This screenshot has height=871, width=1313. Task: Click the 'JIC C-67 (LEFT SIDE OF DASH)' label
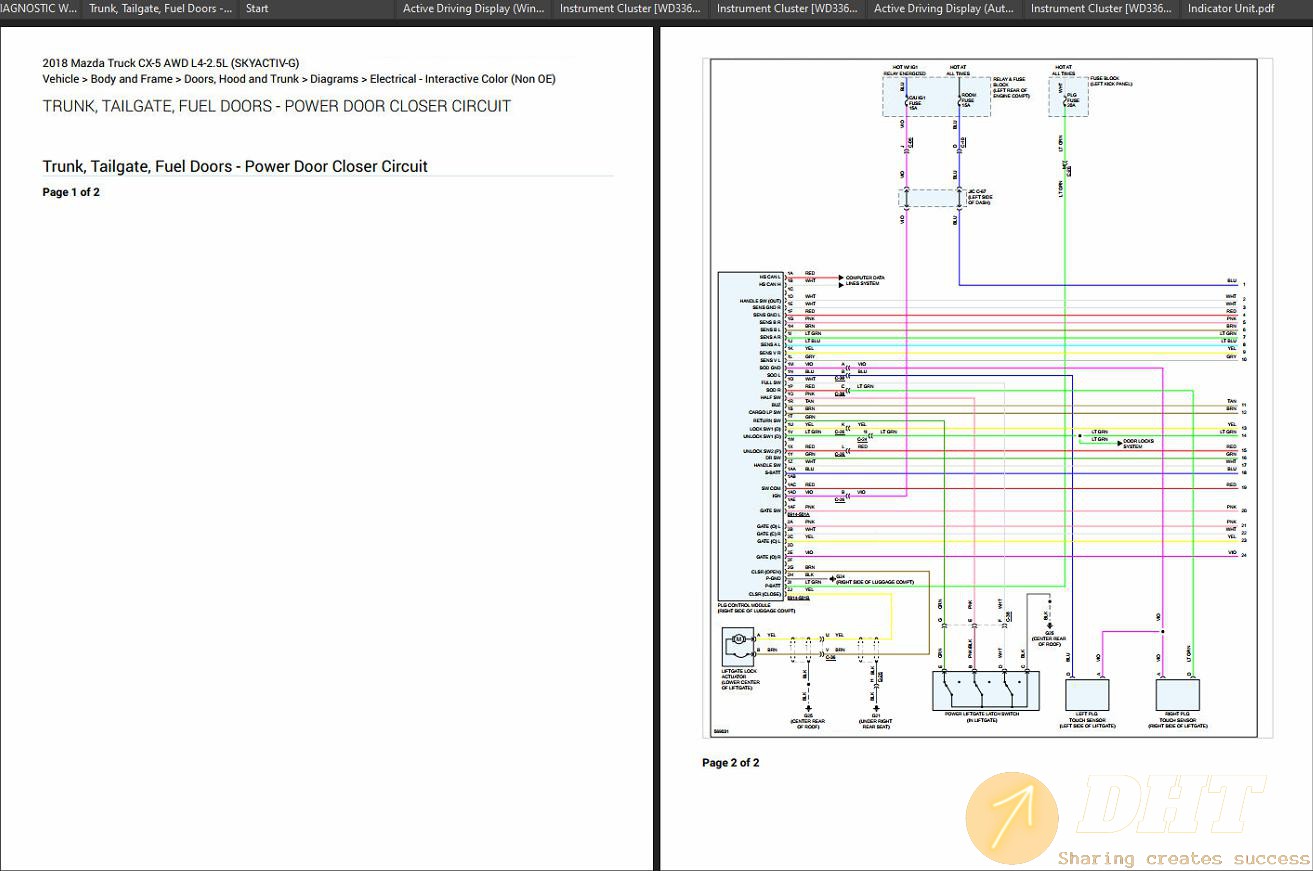982,196
